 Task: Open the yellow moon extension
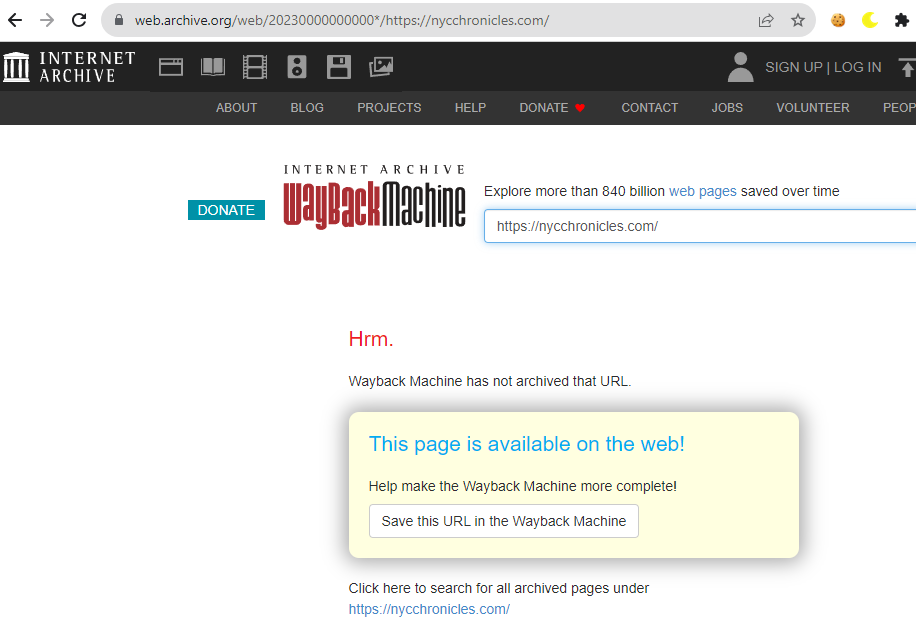pos(870,20)
